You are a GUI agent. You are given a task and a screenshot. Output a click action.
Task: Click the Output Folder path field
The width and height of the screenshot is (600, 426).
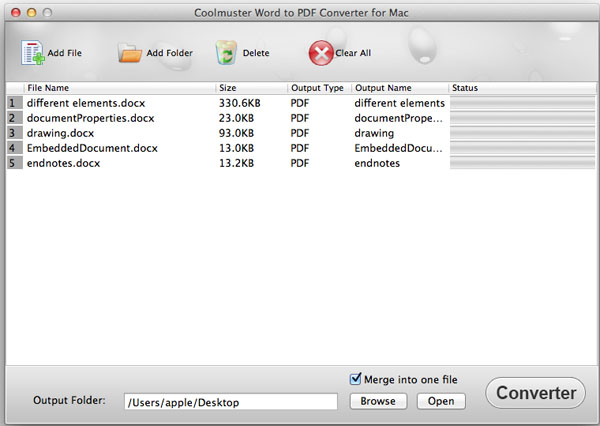231,402
